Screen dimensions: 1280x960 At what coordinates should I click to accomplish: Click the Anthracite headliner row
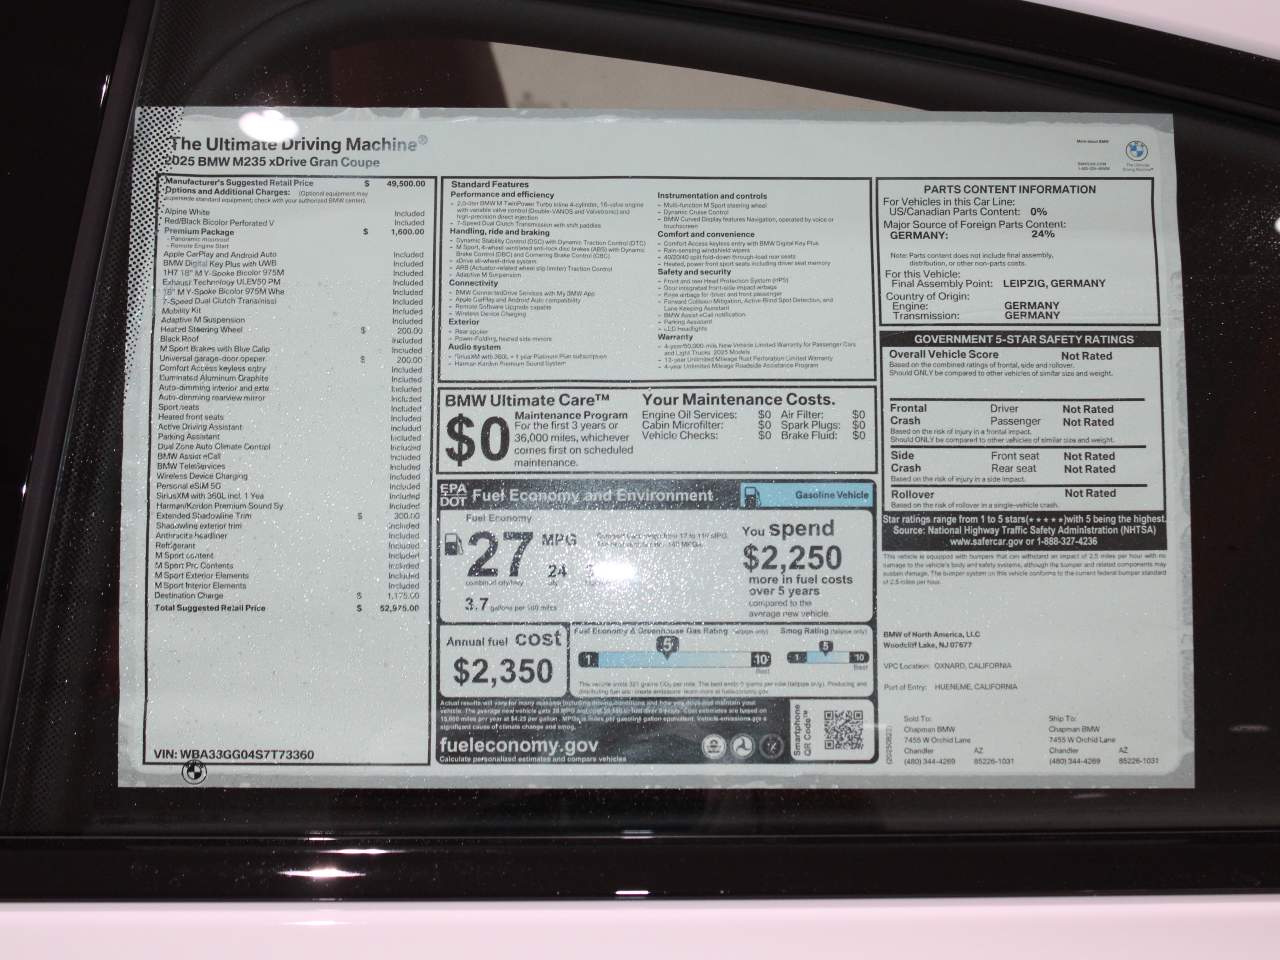click(290, 536)
